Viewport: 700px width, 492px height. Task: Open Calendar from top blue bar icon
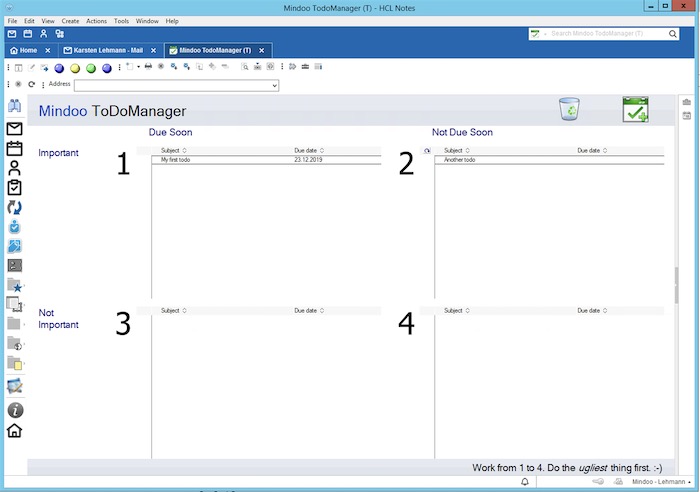pos(28,33)
